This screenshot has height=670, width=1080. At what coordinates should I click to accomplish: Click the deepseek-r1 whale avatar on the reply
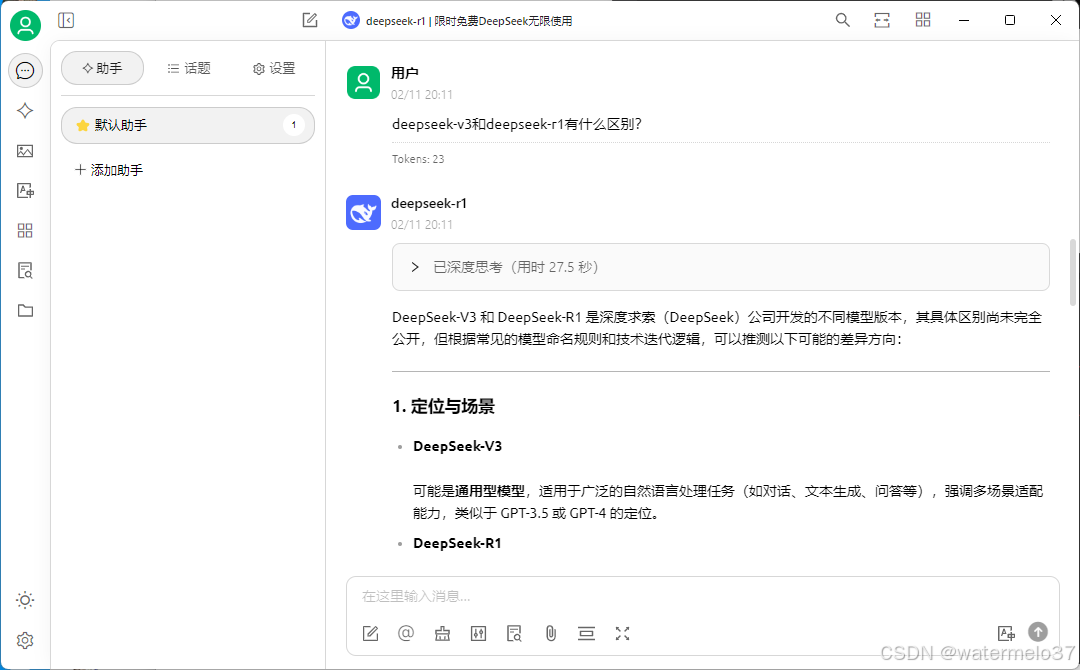pyautogui.click(x=363, y=212)
